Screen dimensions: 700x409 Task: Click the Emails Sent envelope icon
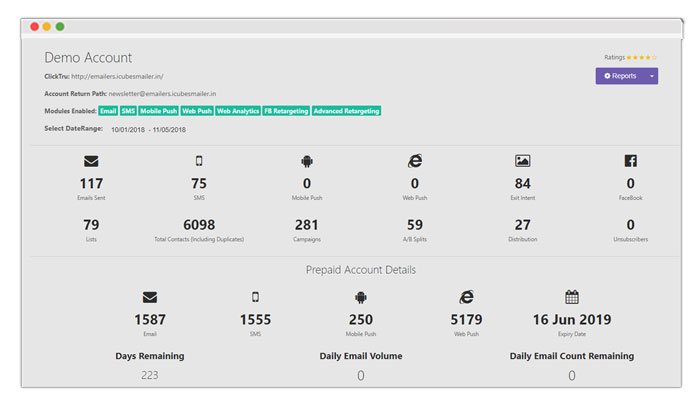[91, 161]
